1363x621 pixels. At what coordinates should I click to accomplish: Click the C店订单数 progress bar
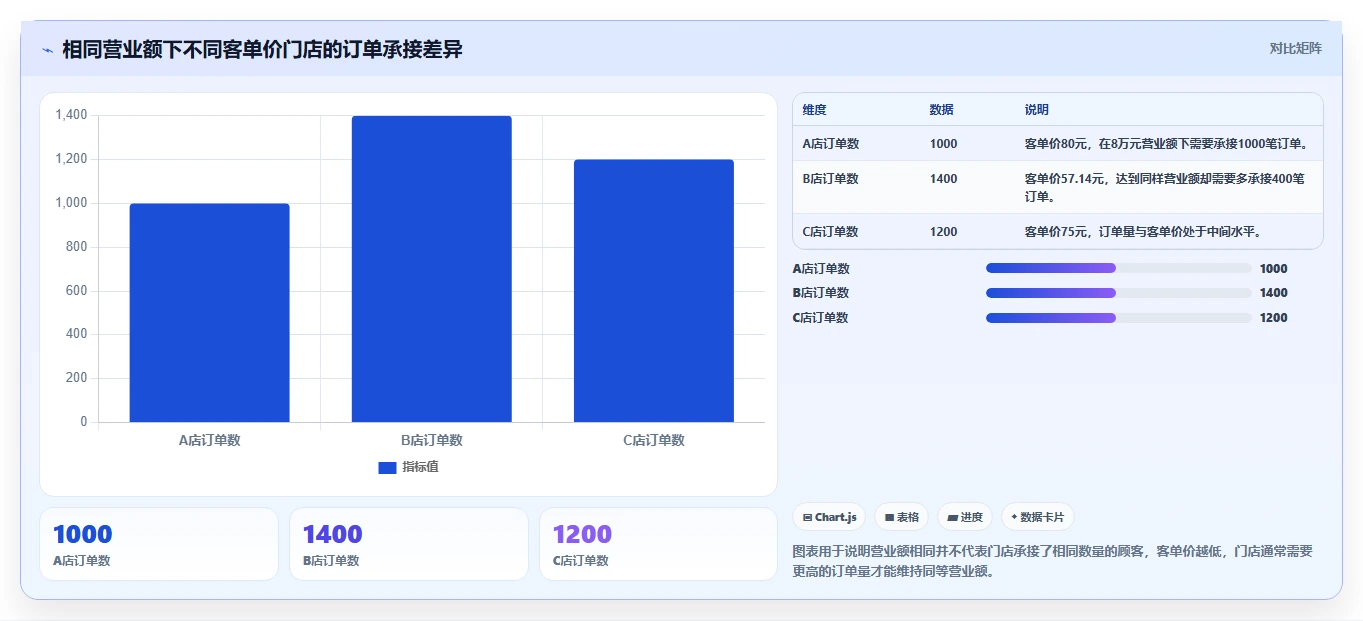pyautogui.click(x=1118, y=318)
